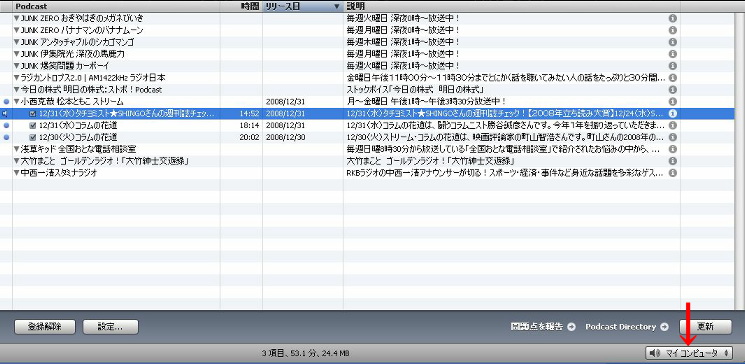Click info icon for 中西一清スタミナラジオ
The height and width of the screenshot is (364, 745).
(672, 173)
